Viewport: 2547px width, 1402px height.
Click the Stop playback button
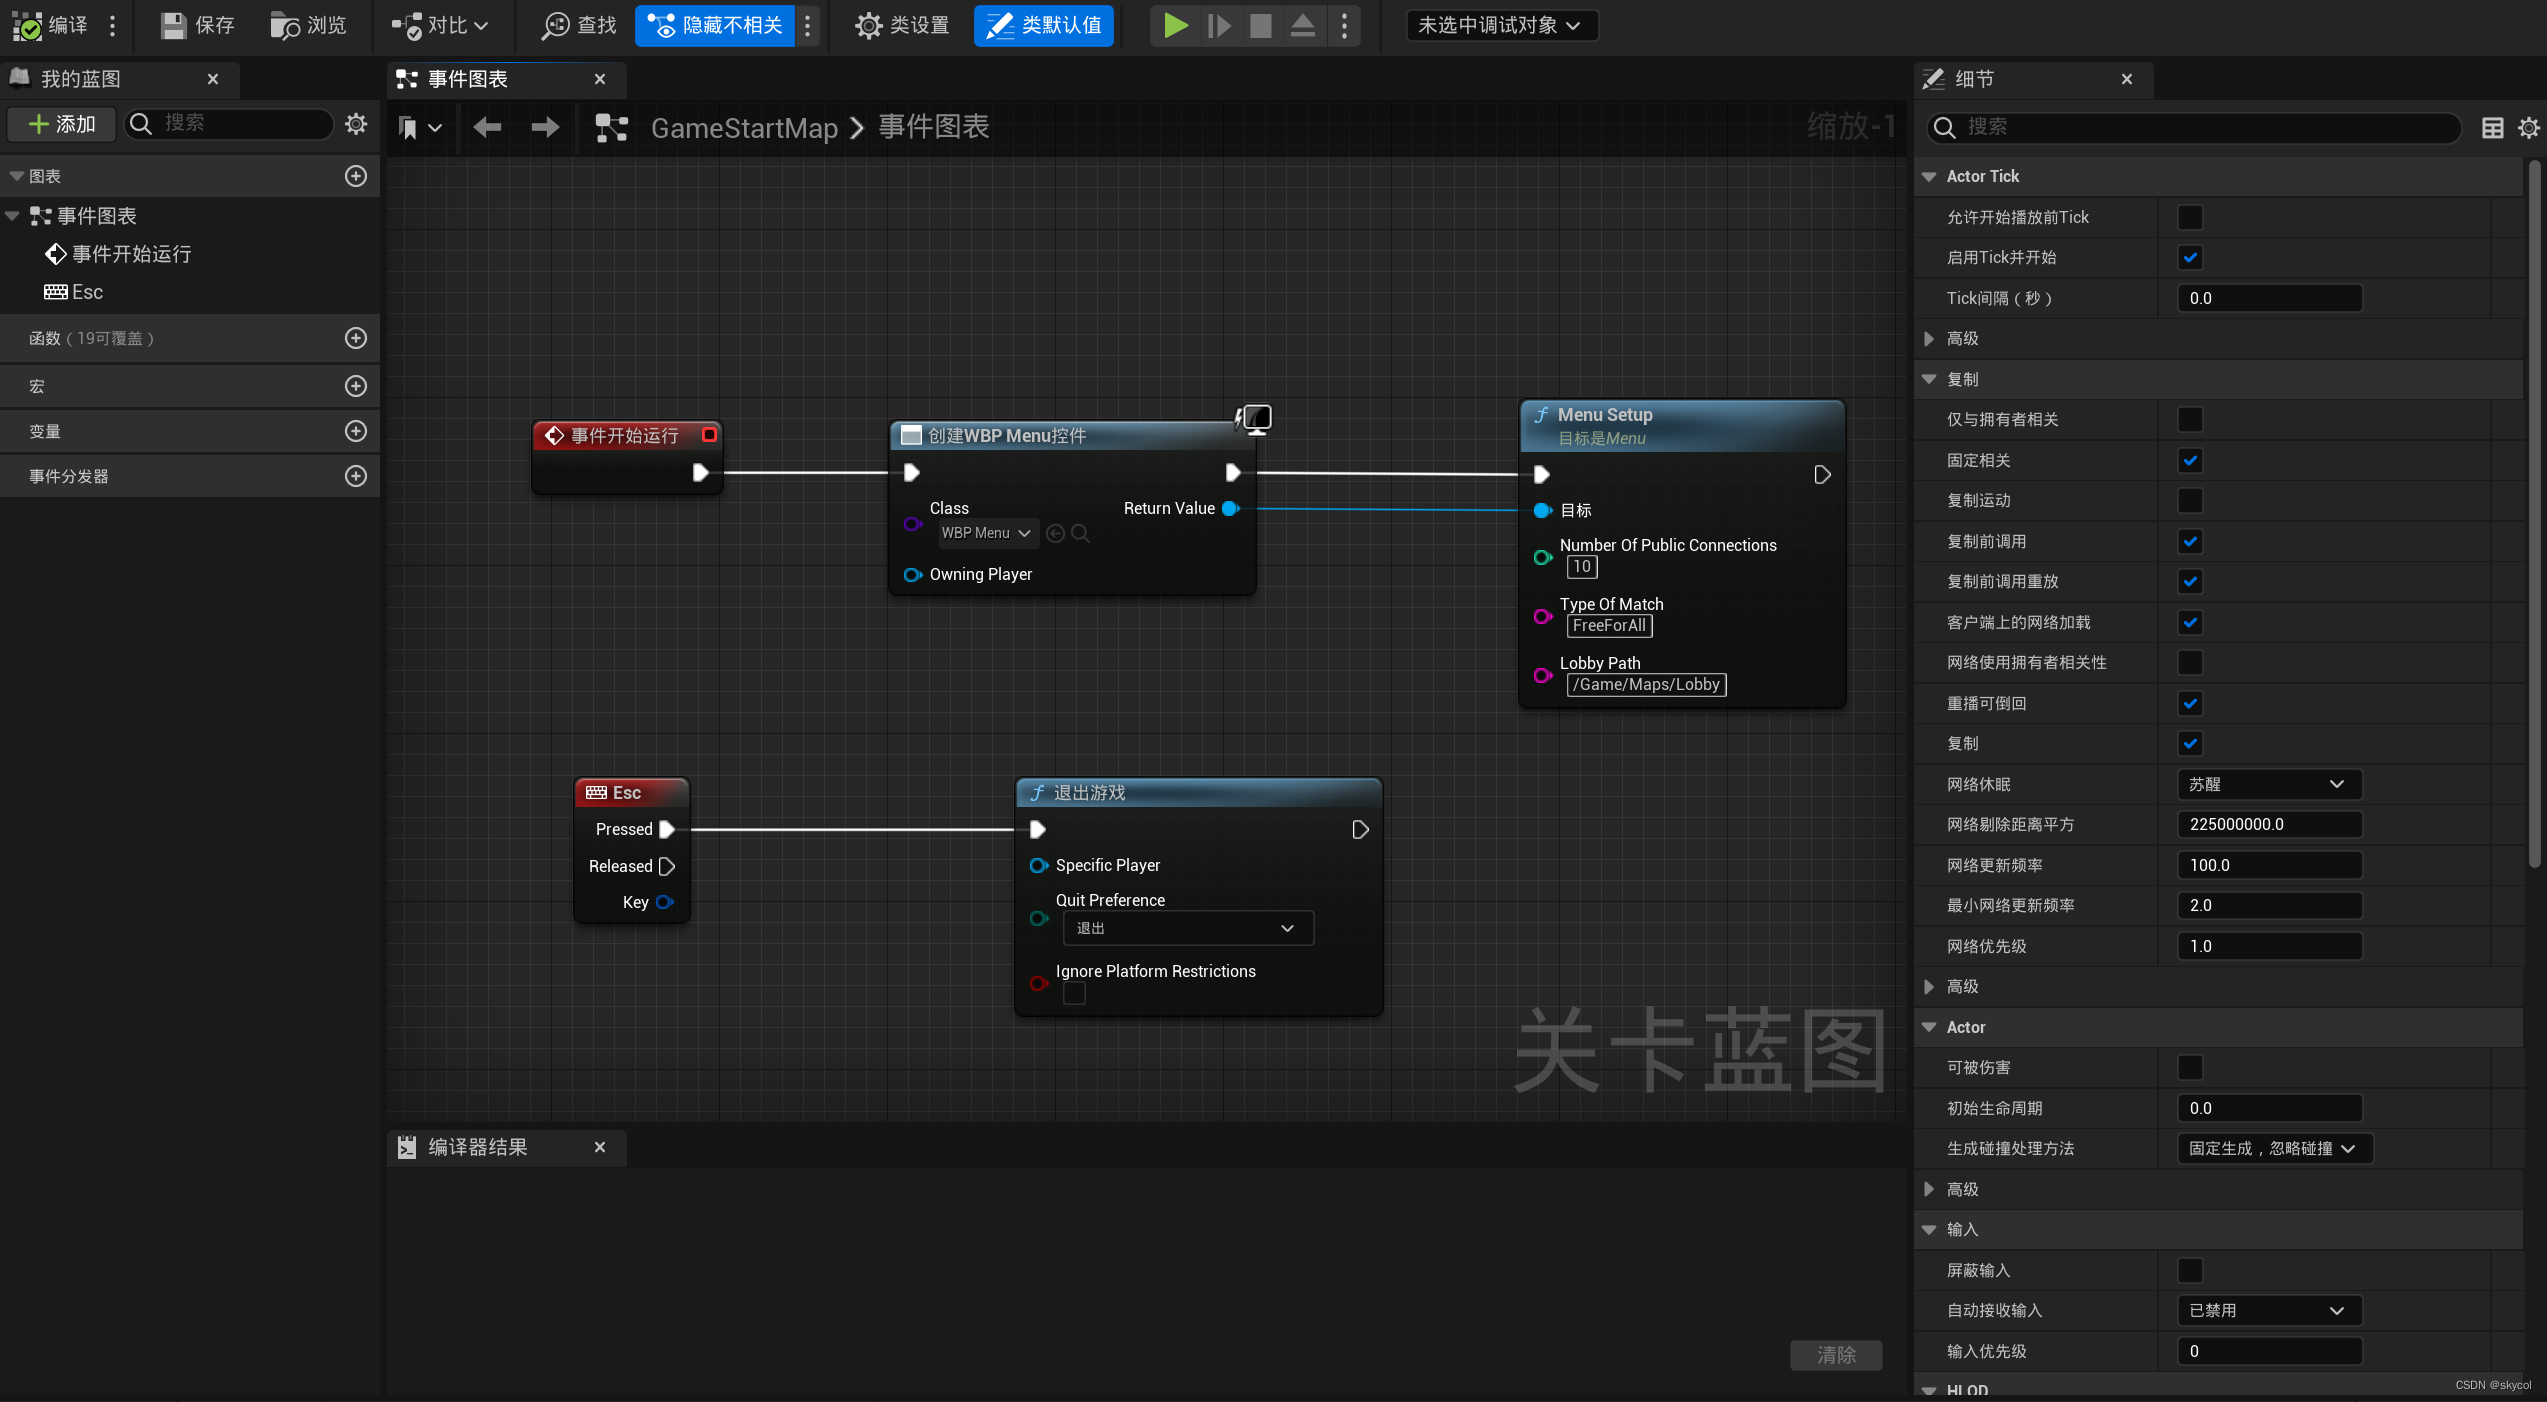(x=1261, y=25)
